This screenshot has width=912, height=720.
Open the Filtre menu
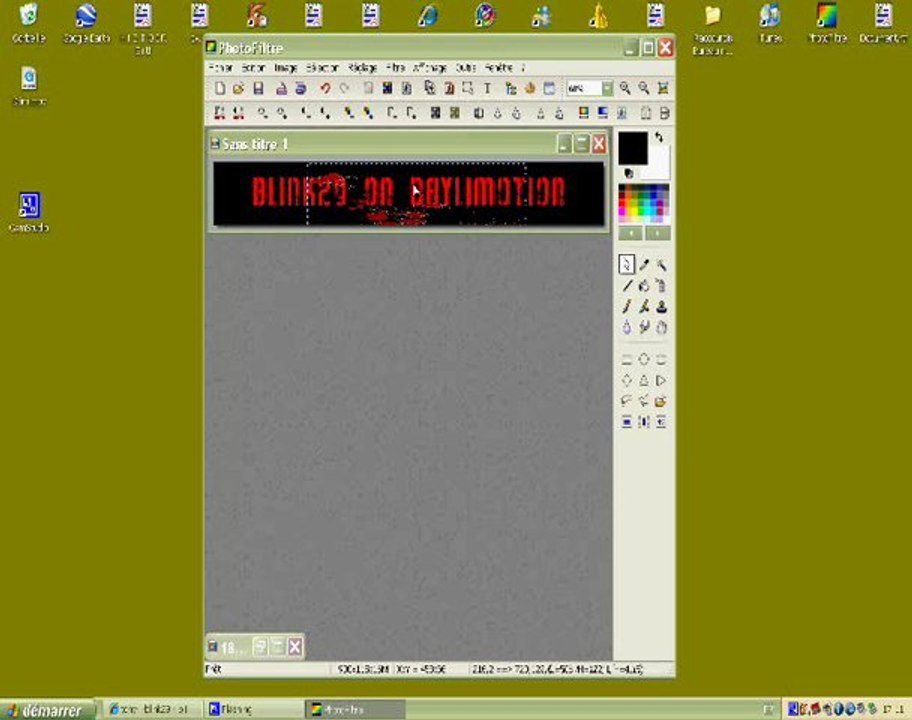point(396,68)
